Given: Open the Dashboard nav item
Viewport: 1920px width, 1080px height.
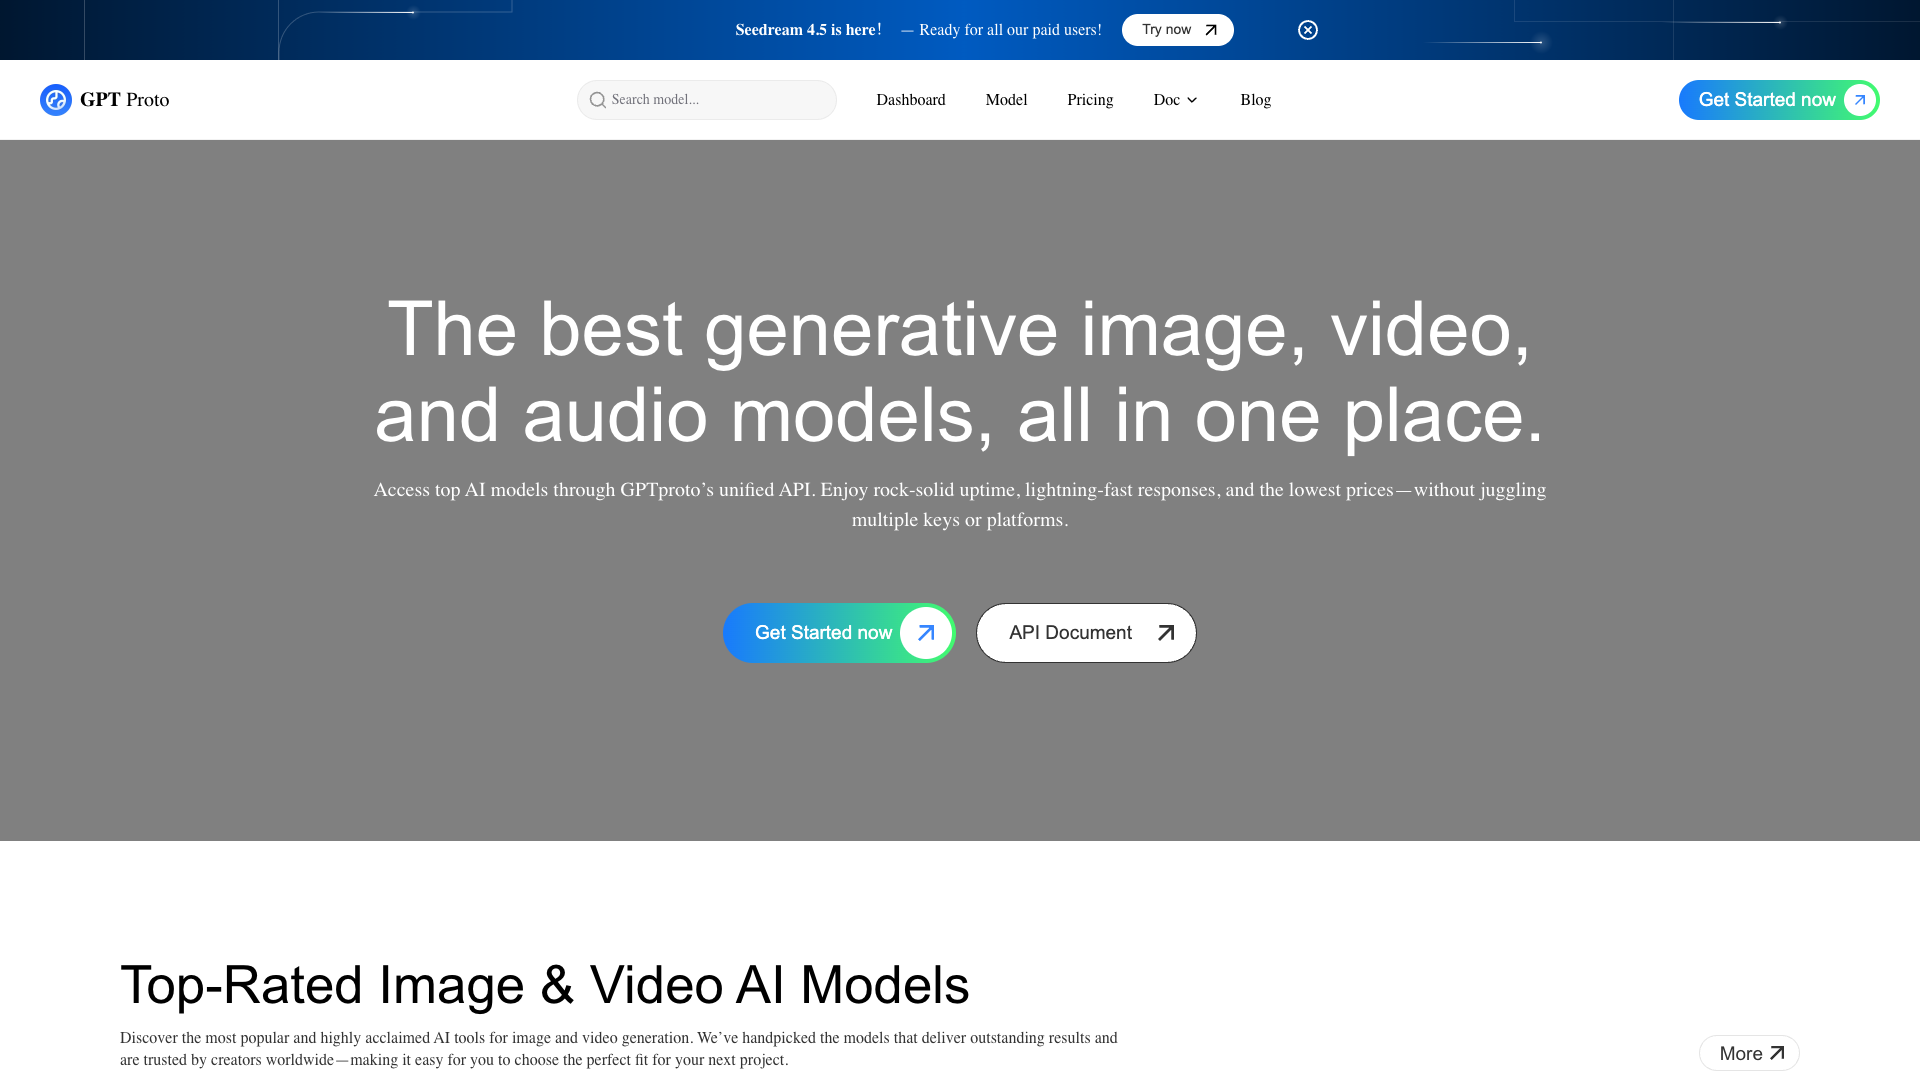Looking at the screenshot, I should coord(911,100).
